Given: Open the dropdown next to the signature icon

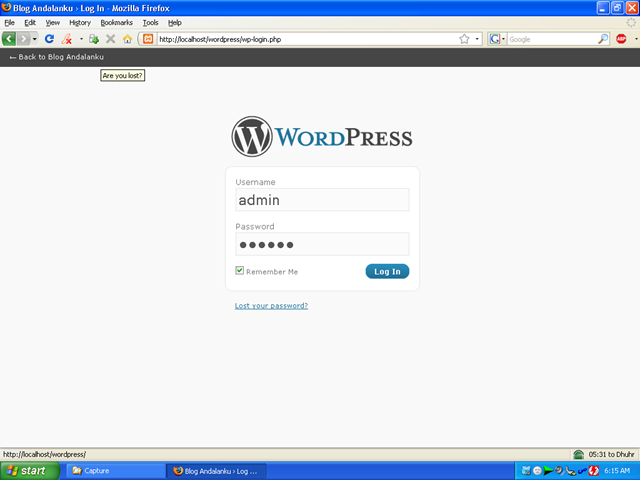Looking at the screenshot, I should click(81, 39).
